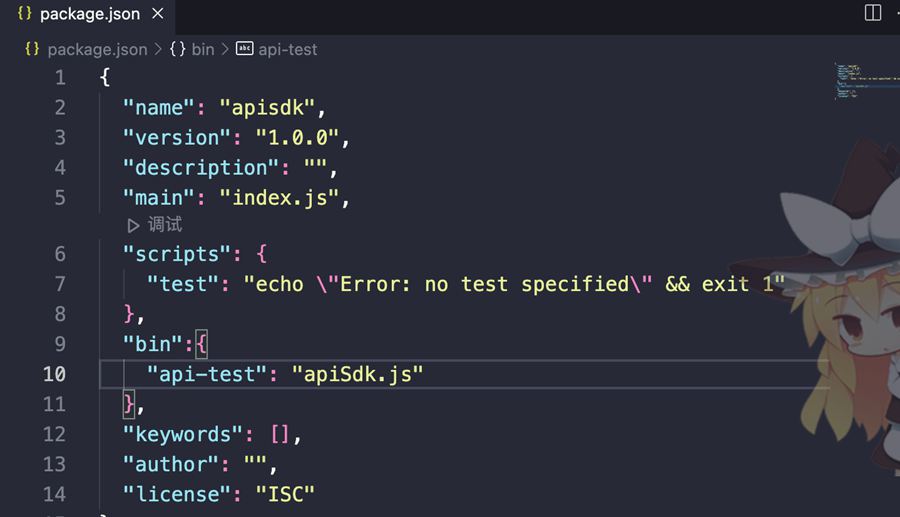The width and height of the screenshot is (900, 517).
Task: Click the JSON file icon in the tab
Action: pos(25,14)
